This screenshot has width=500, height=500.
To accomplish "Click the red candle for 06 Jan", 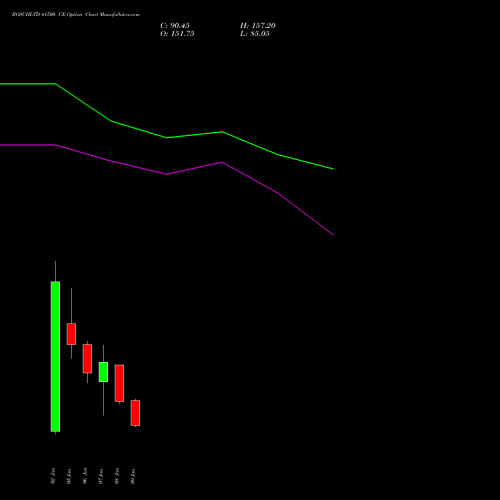I will click(87, 359).
